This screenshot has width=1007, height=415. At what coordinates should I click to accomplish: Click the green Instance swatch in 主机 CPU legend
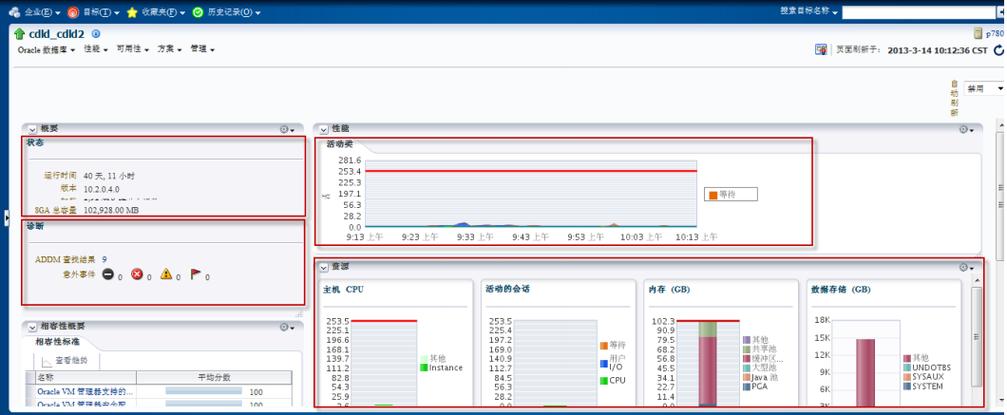pyautogui.click(x=424, y=368)
